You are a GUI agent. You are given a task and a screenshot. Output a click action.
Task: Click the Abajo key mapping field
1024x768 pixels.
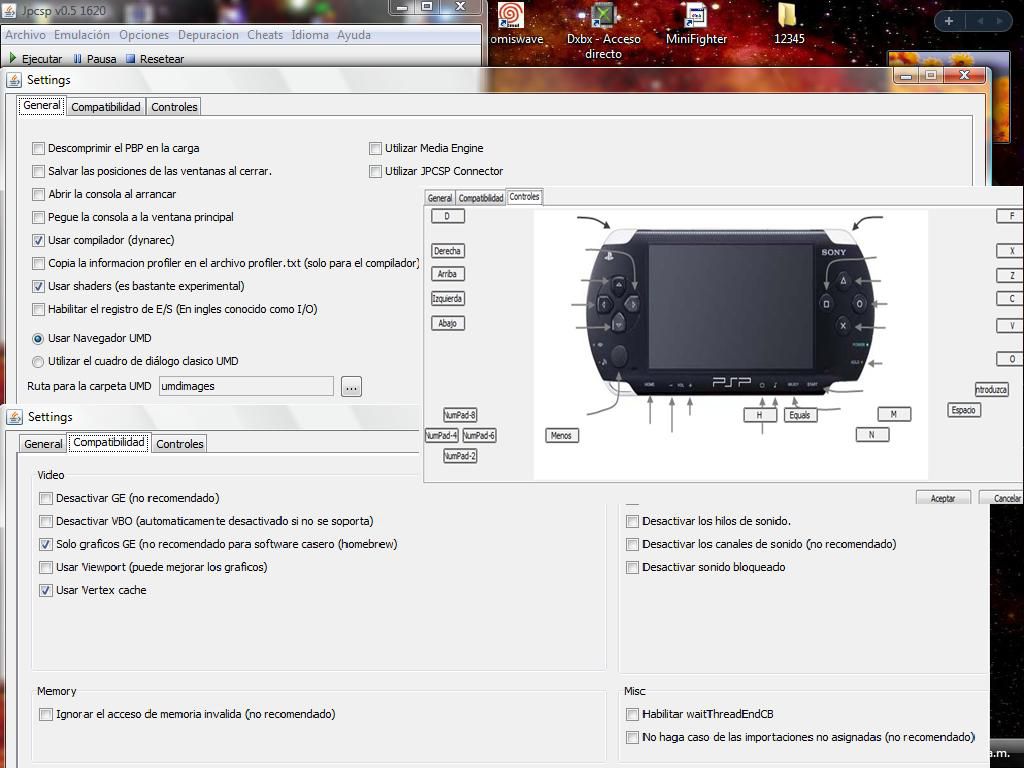point(447,323)
